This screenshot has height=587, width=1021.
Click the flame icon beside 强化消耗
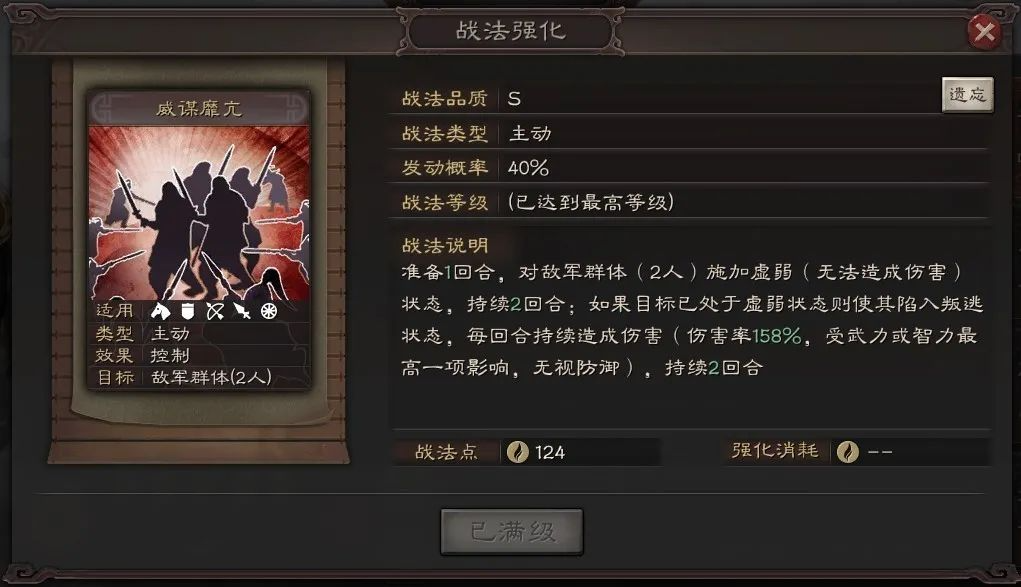(x=847, y=451)
